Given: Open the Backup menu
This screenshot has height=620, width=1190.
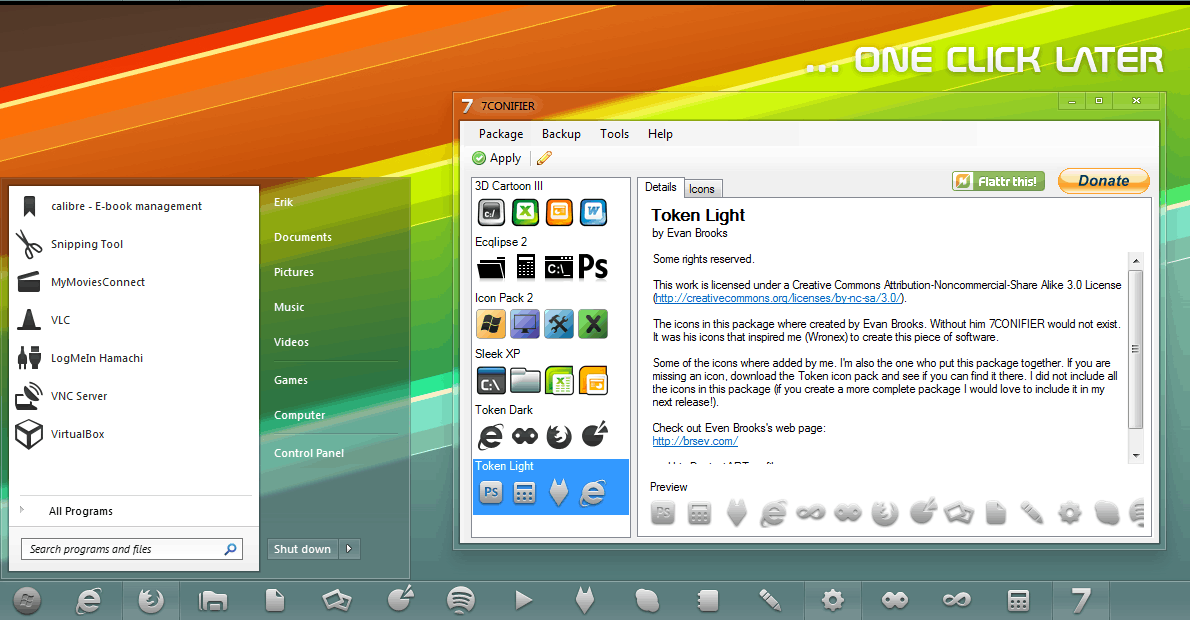Looking at the screenshot, I should [561, 134].
